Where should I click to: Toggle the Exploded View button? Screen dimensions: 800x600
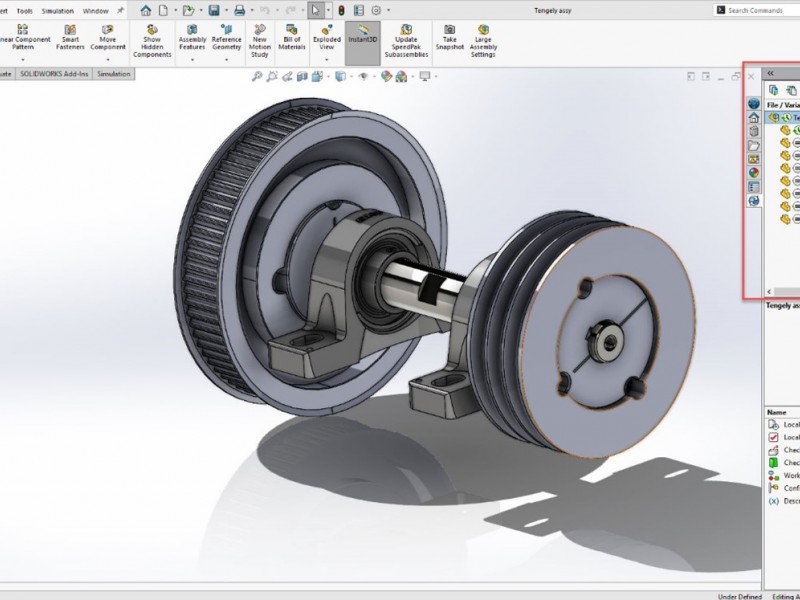click(326, 40)
